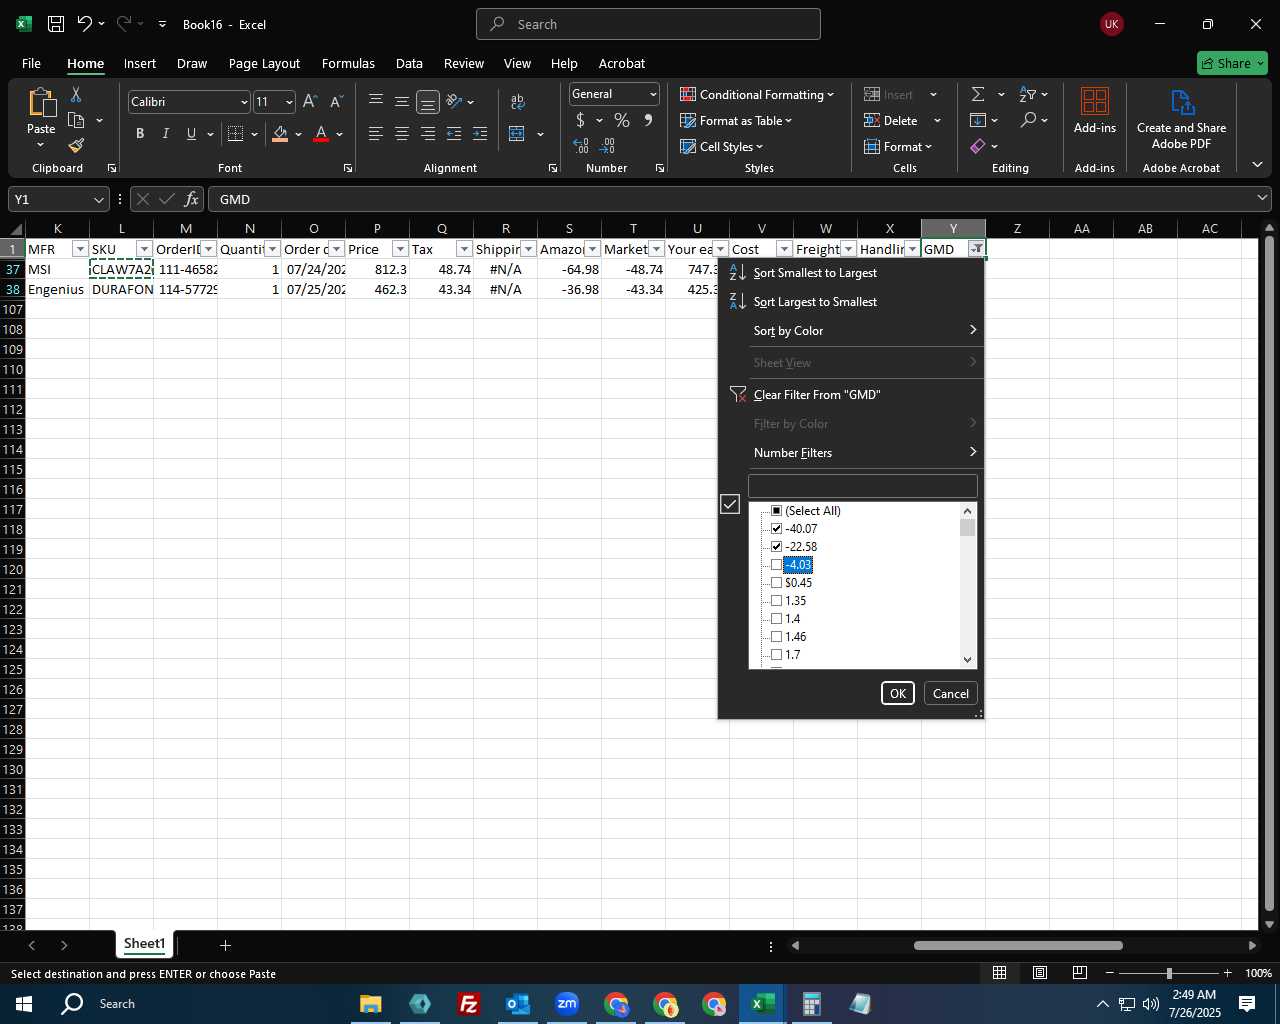Click the Save icon in title bar

coord(56,24)
